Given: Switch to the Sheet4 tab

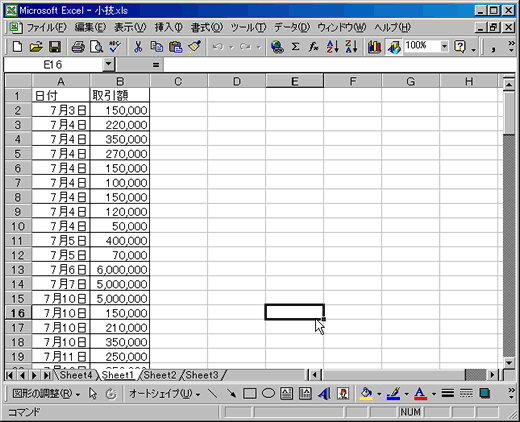Looking at the screenshot, I should click(x=76, y=375).
